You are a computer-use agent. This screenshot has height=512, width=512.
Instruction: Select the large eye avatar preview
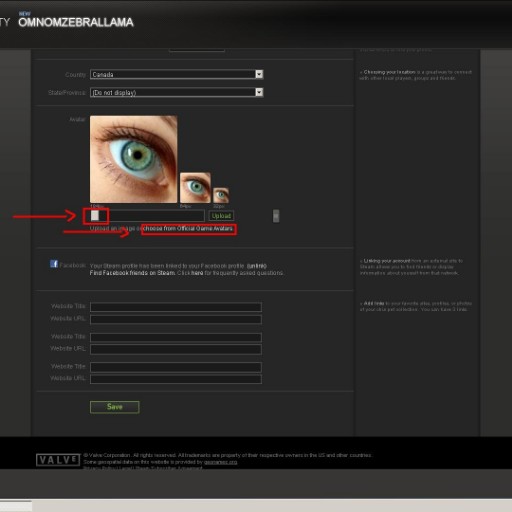point(133,159)
